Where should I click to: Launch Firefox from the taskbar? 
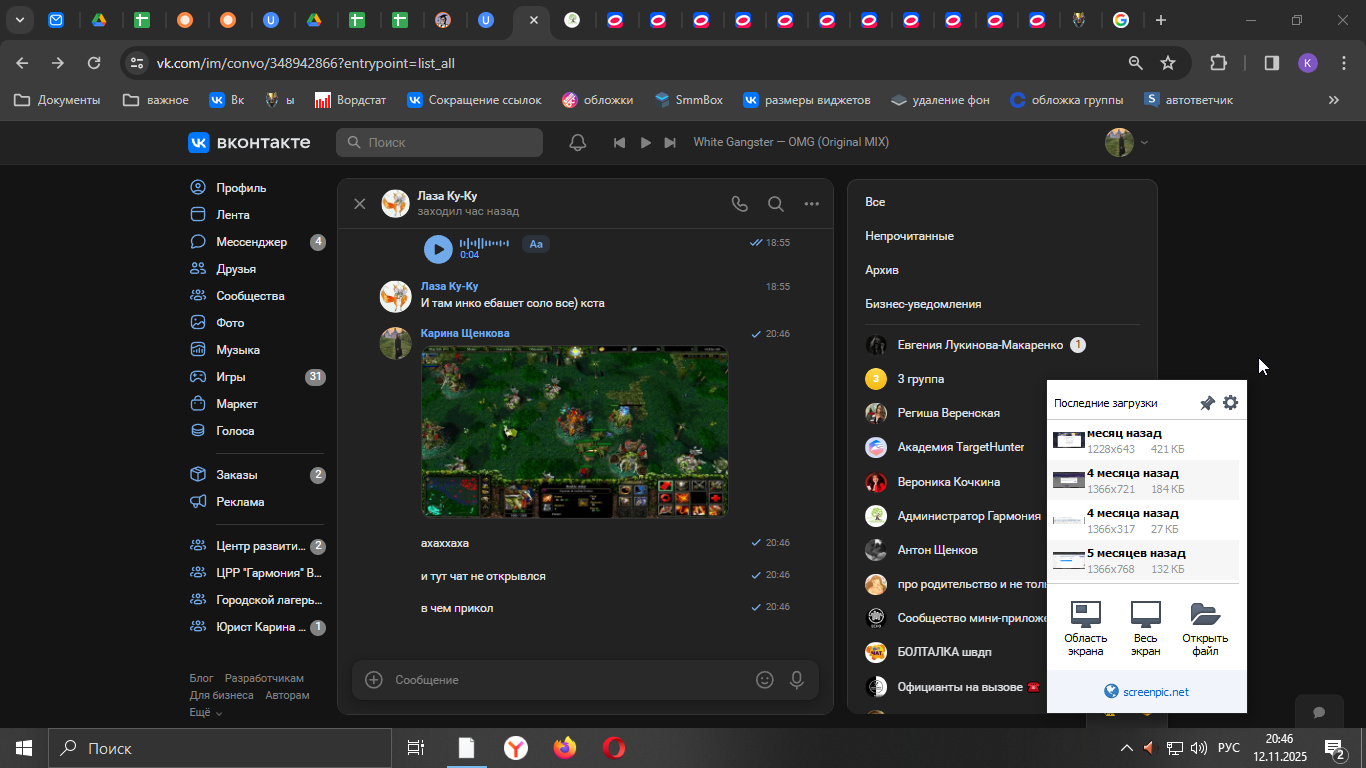pyautogui.click(x=565, y=748)
